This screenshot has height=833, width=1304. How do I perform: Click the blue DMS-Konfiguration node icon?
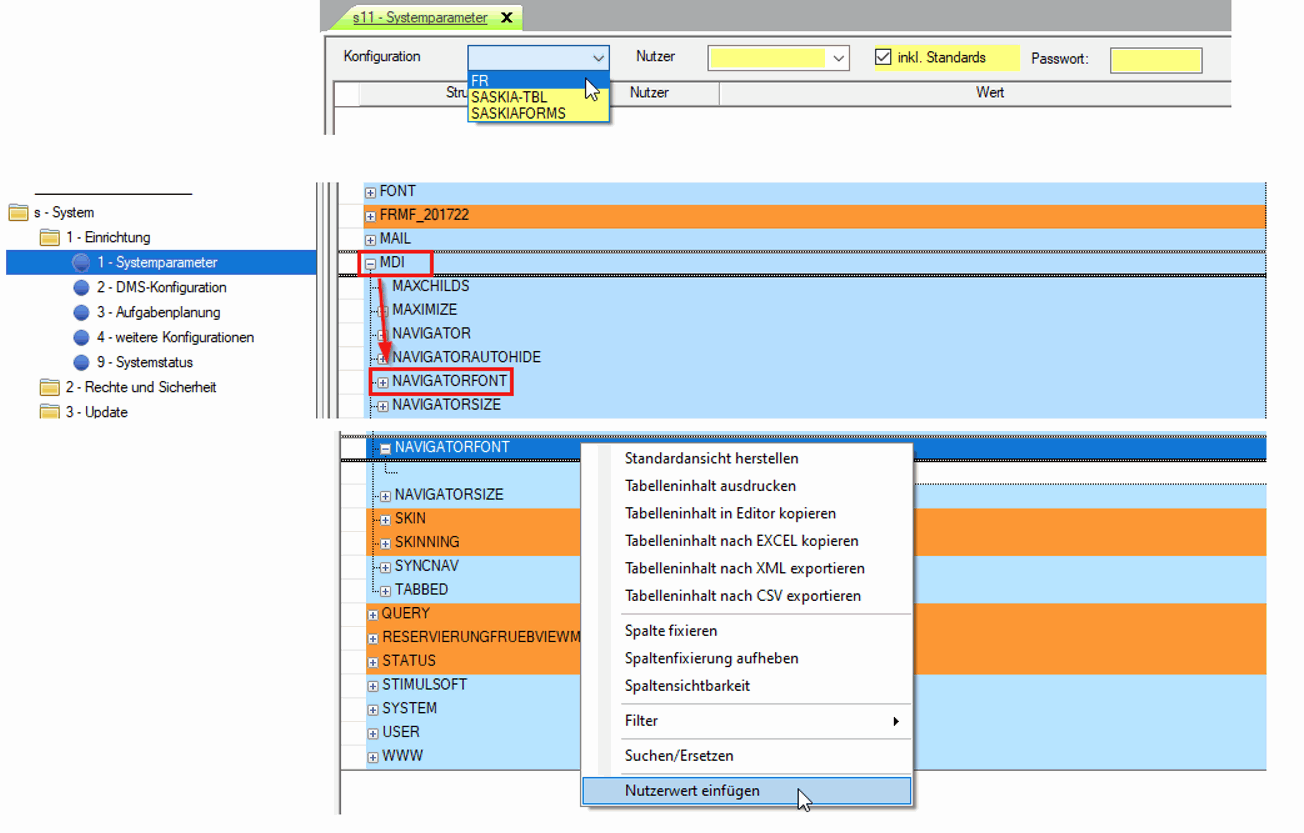(x=81, y=288)
